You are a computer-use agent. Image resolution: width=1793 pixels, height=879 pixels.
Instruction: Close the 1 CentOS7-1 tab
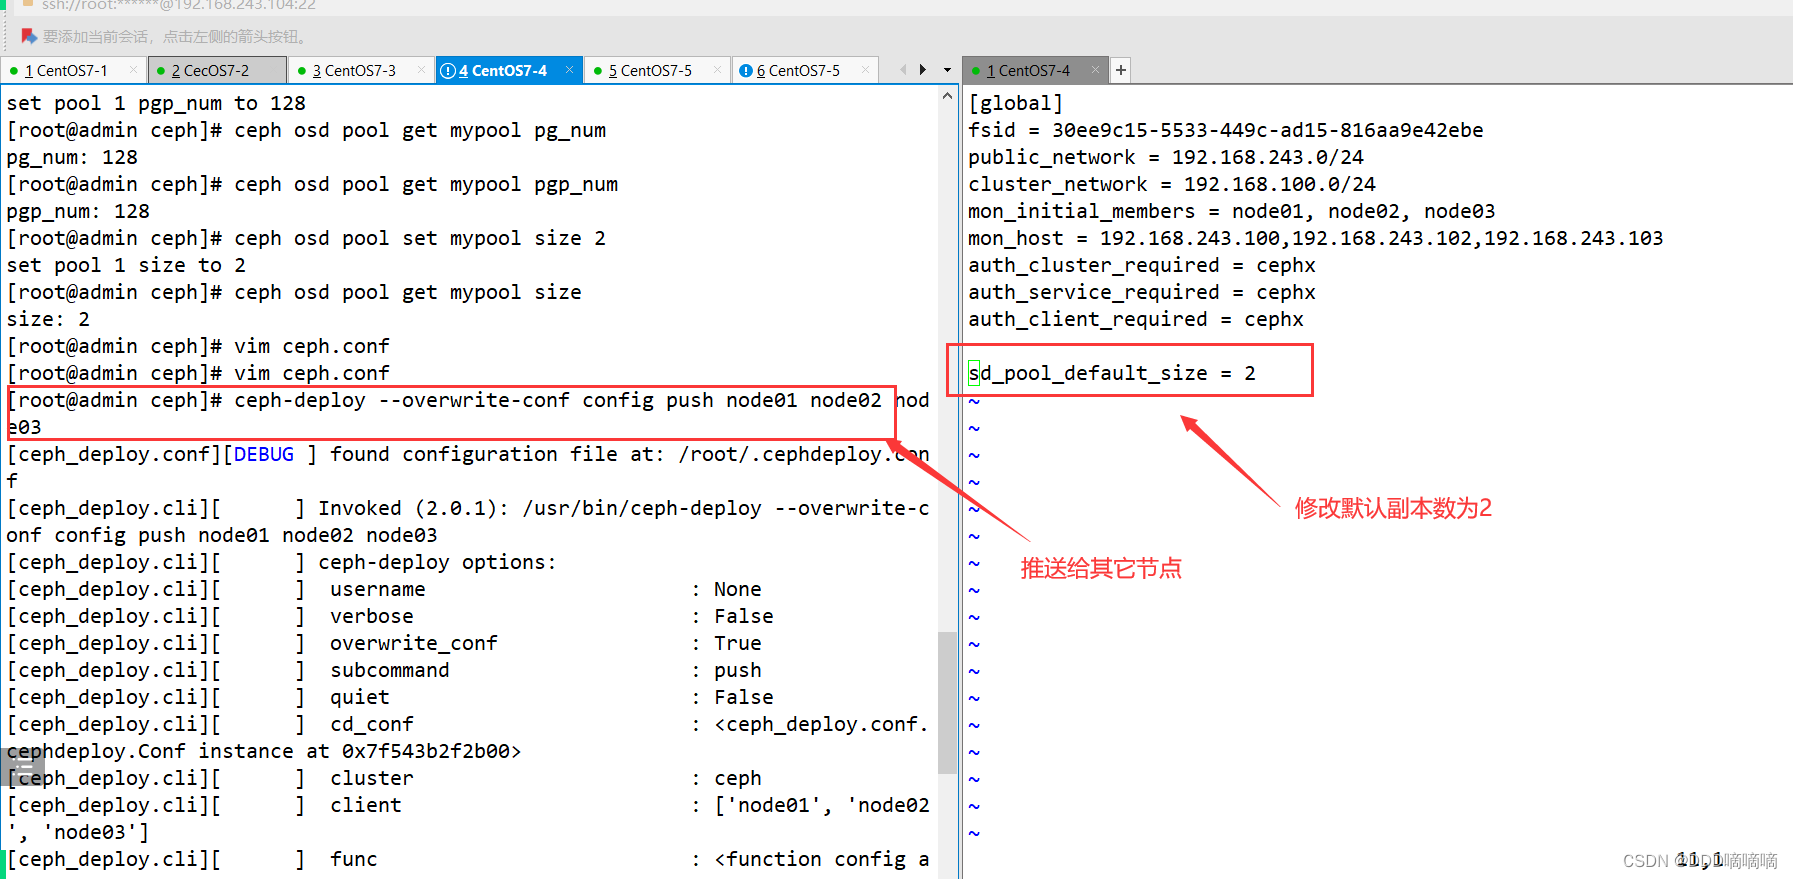coord(133,70)
